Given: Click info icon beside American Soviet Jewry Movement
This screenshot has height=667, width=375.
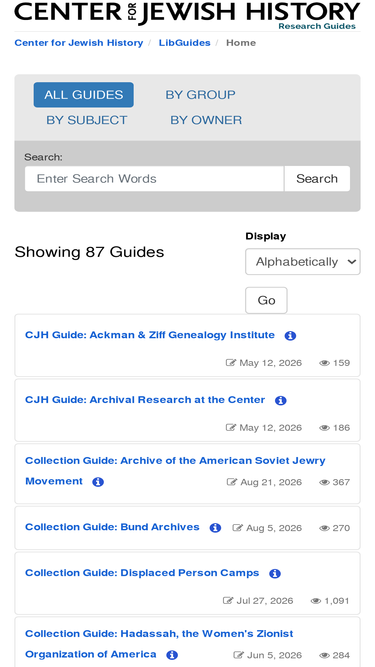Looking at the screenshot, I should pos(98,482).
